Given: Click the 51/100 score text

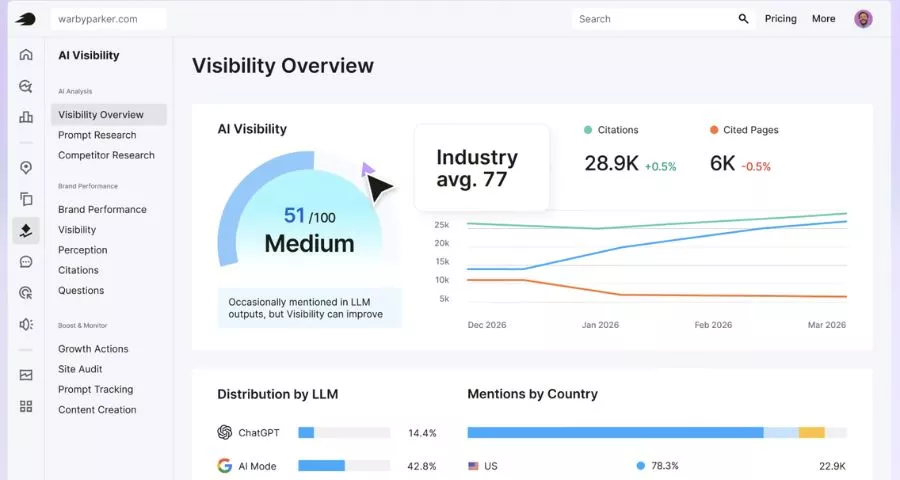Looking at the screenshot, I should pos(310,216).
